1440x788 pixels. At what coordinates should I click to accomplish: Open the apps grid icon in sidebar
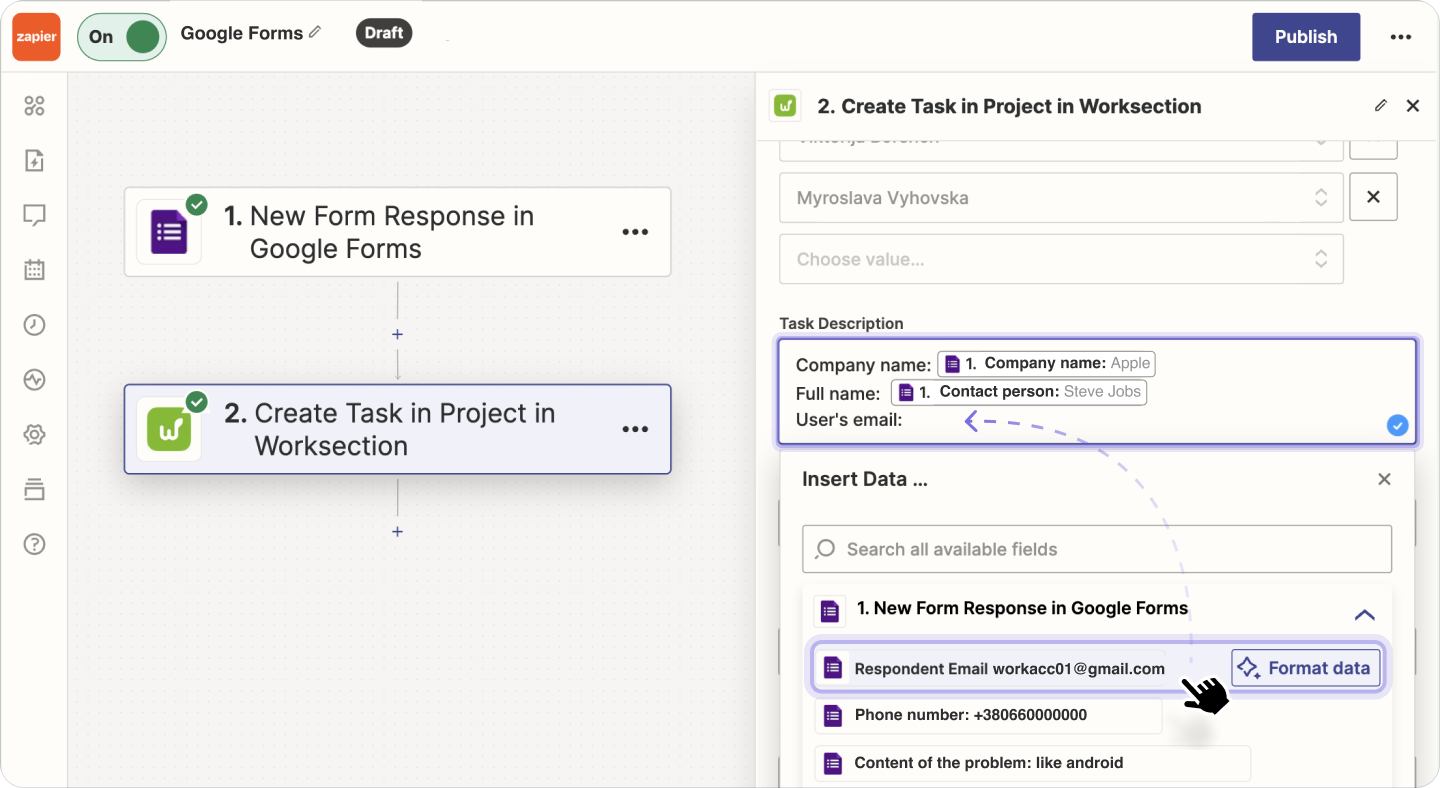(x=35, y=106)
